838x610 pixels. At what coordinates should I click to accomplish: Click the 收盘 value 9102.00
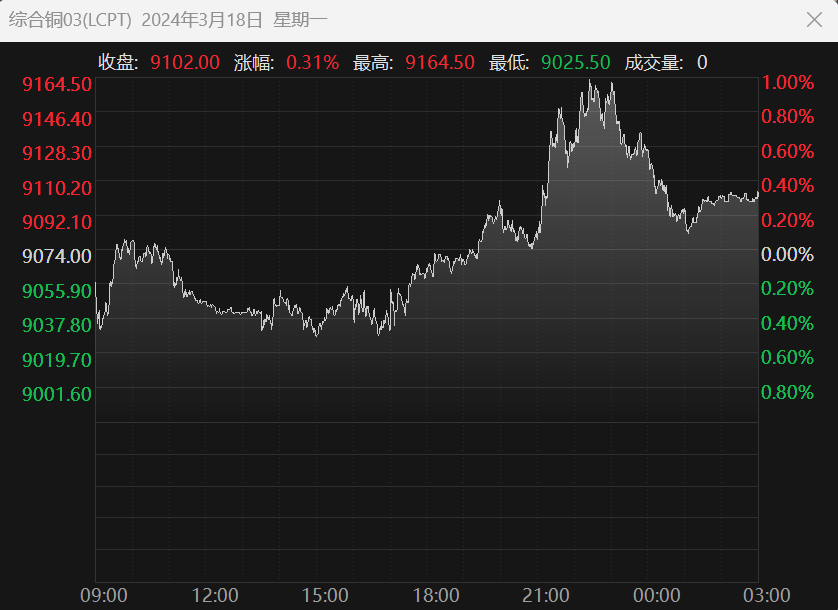pos(185,62)
